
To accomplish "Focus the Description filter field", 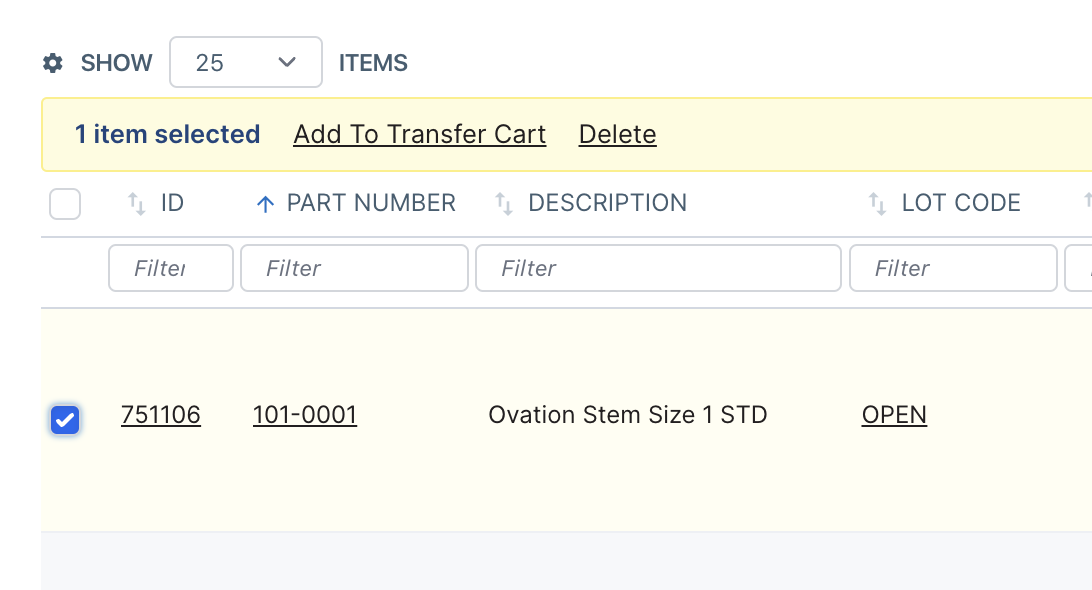I will 658,268.
